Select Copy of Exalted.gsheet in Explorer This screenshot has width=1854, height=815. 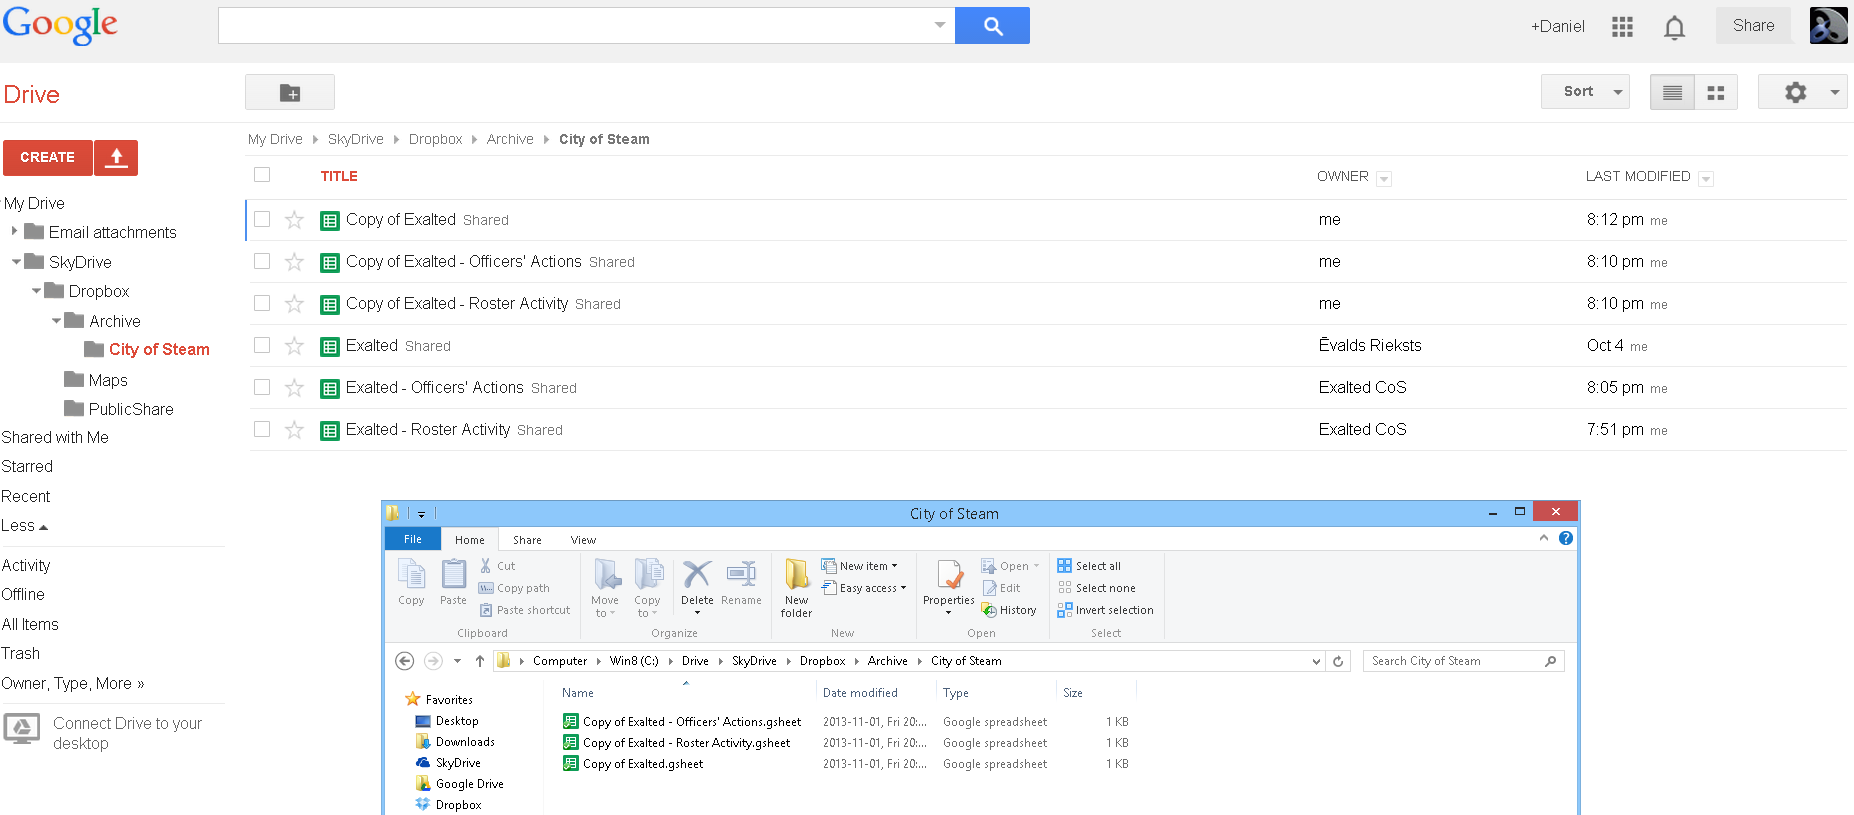[643, 764]
